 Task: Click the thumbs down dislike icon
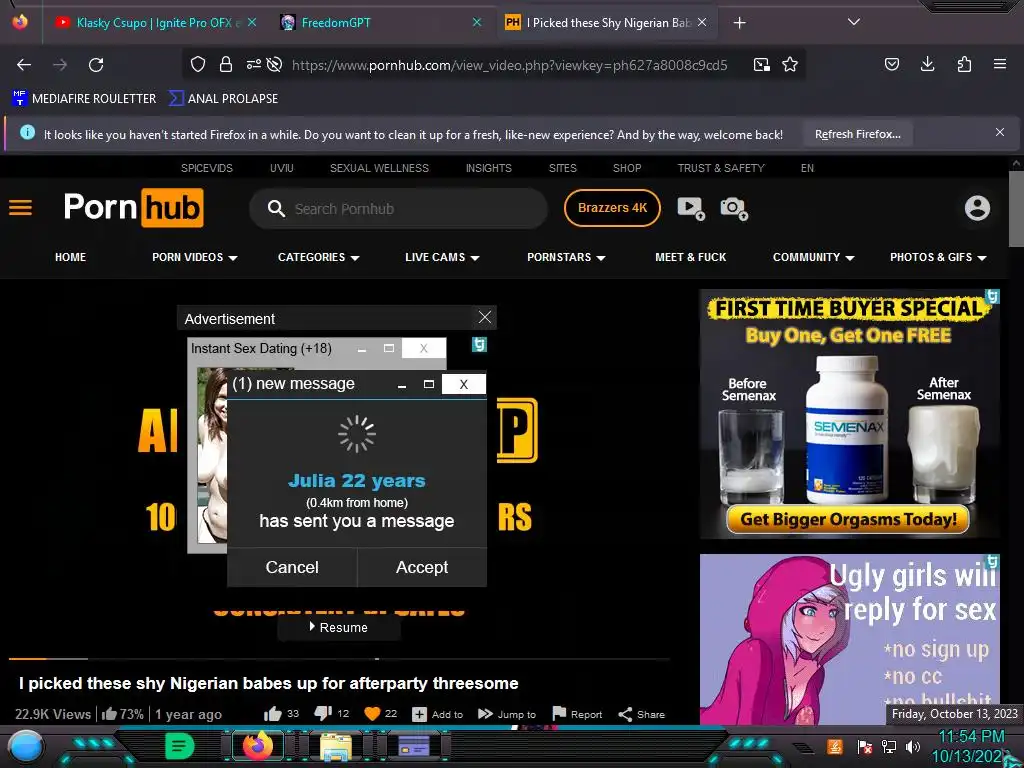tap(323, 714)
